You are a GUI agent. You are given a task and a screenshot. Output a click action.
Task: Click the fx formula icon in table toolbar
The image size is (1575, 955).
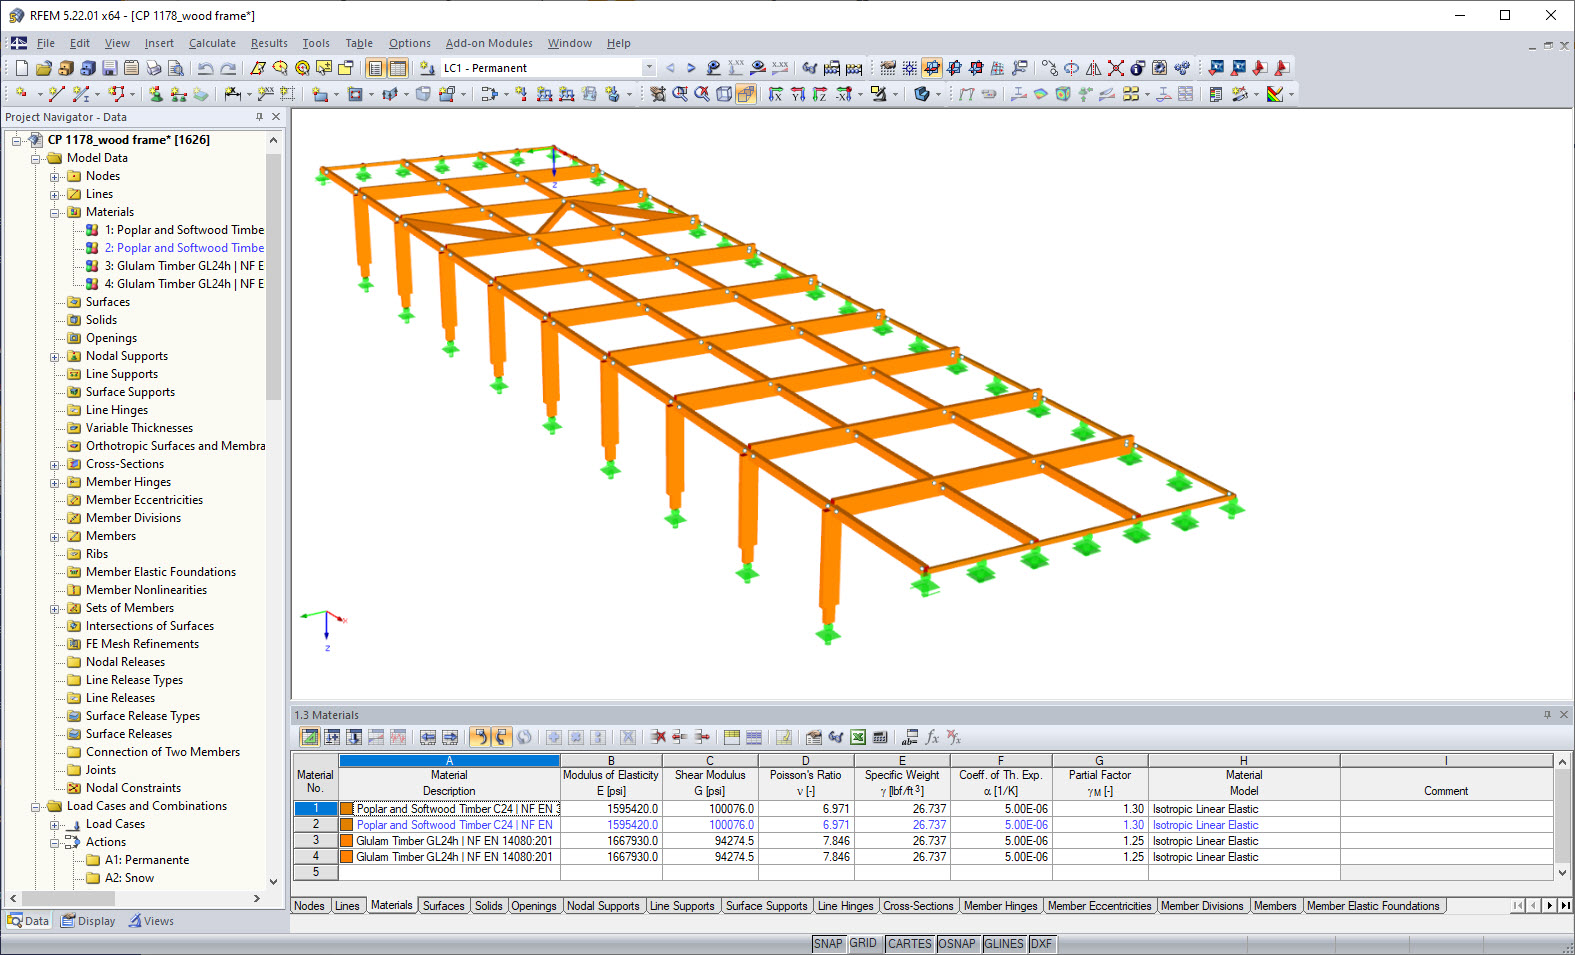(x=932, y=737)
